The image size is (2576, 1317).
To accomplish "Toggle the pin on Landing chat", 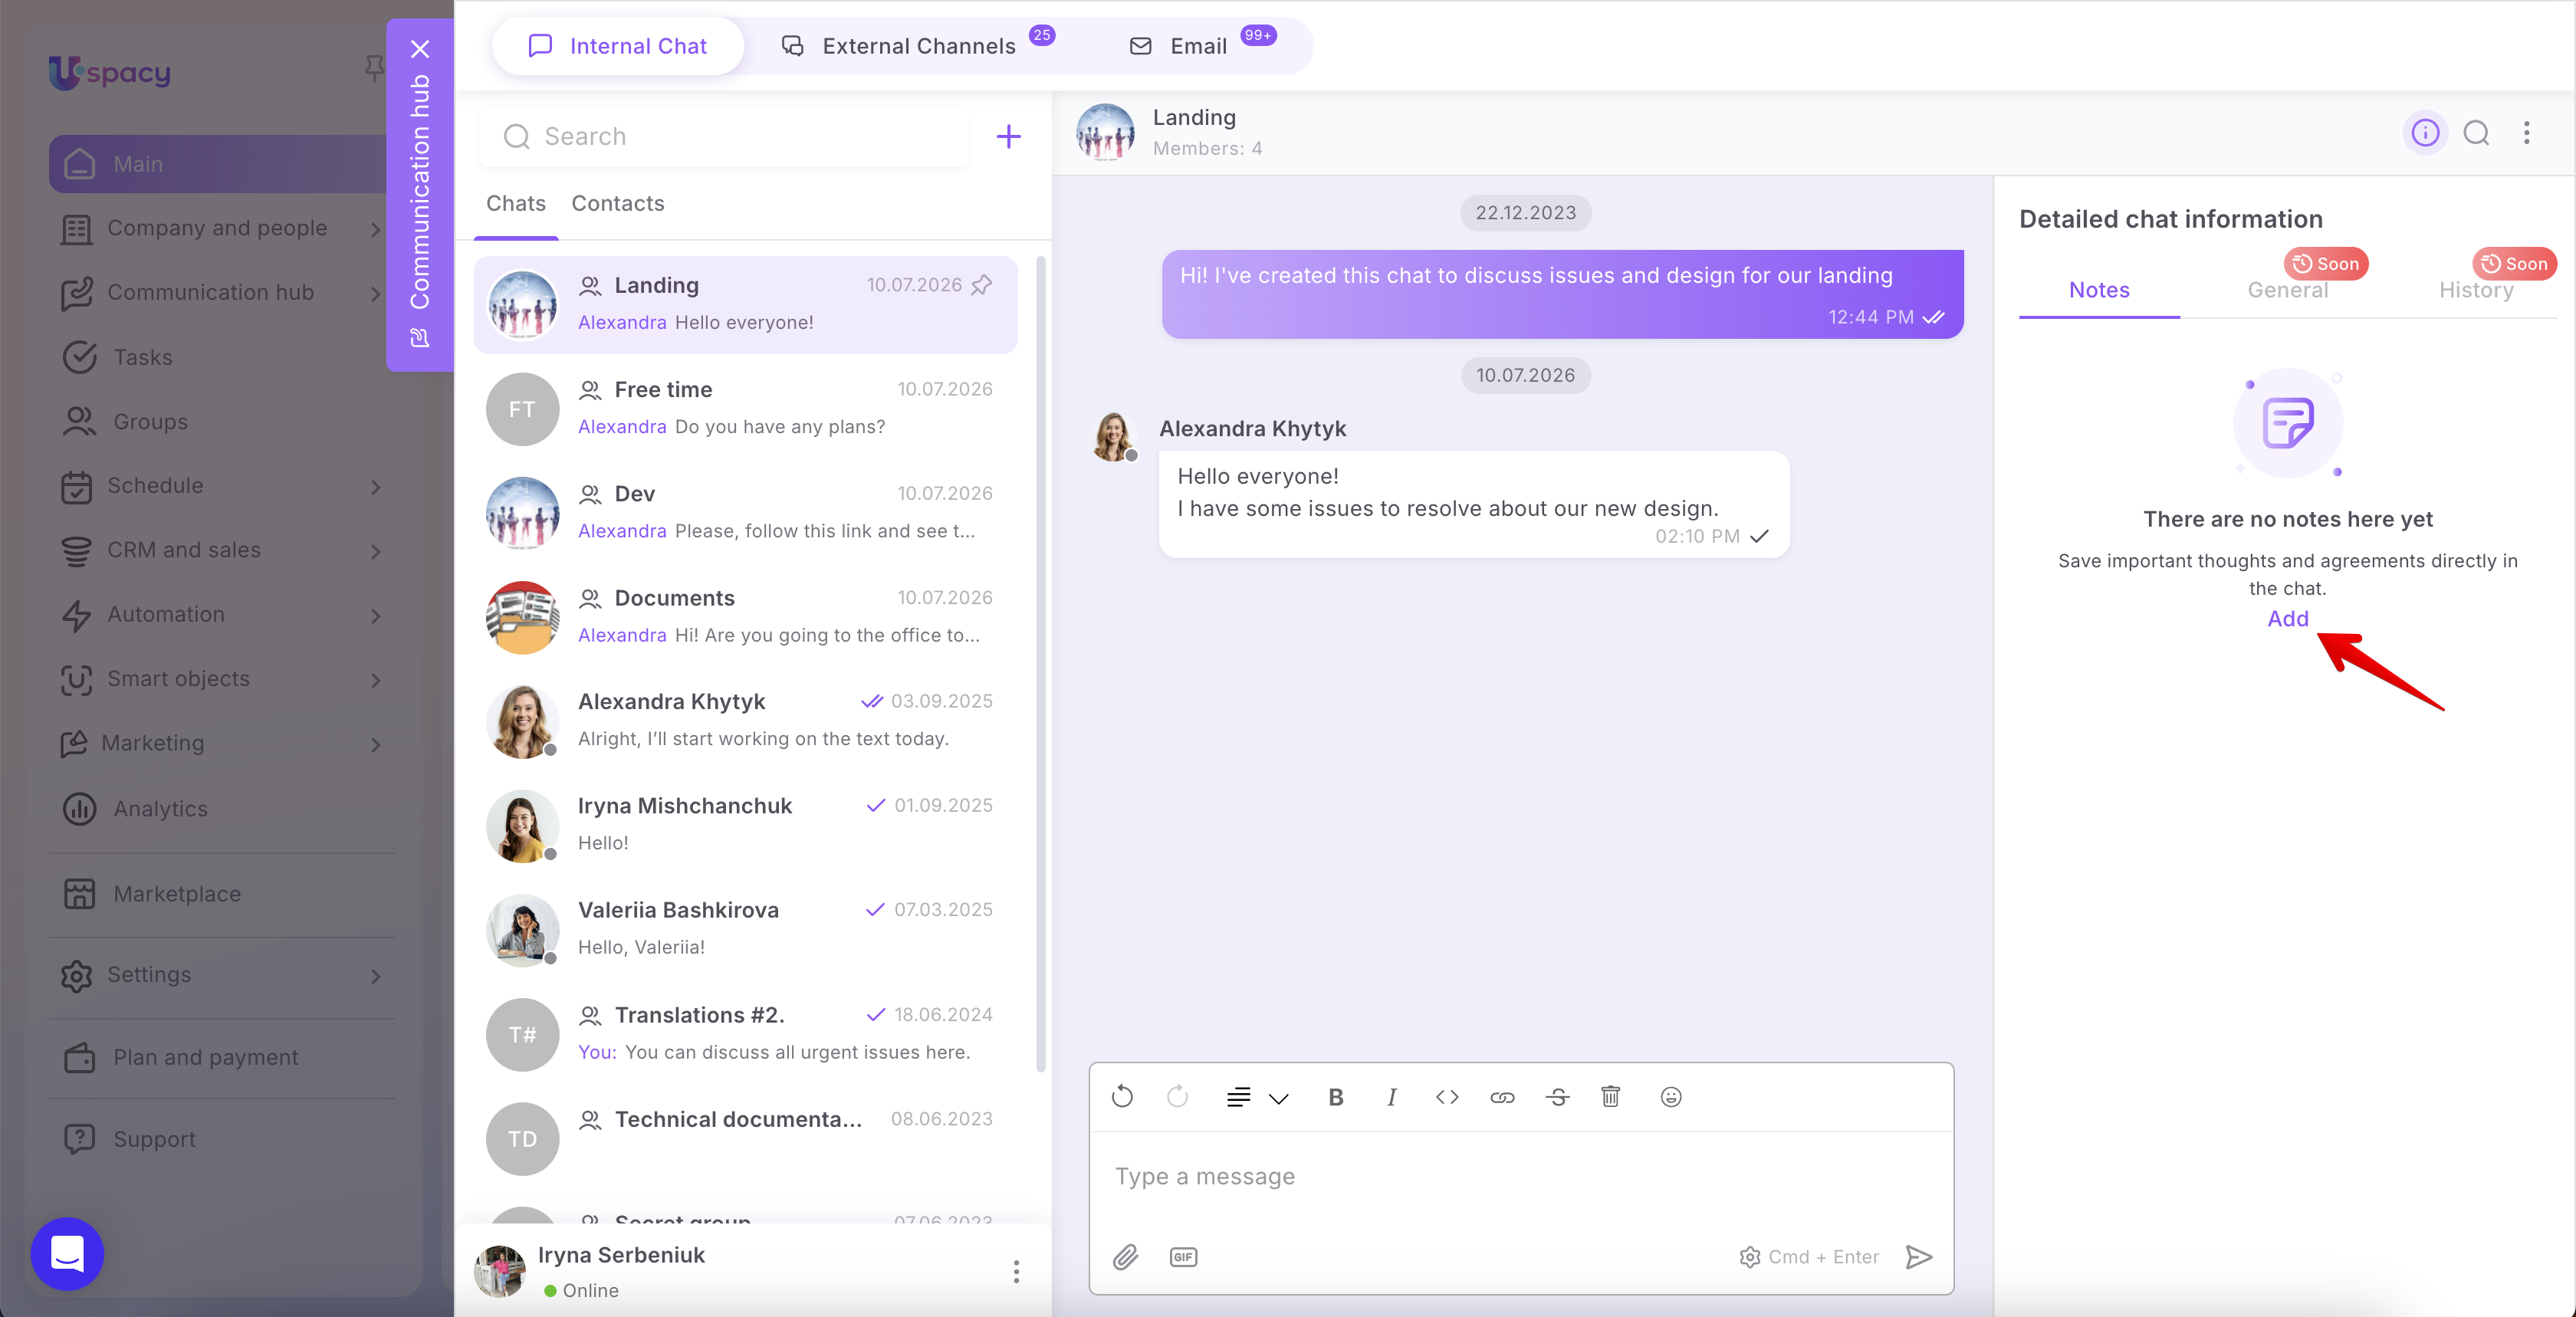I will [982, 285].
